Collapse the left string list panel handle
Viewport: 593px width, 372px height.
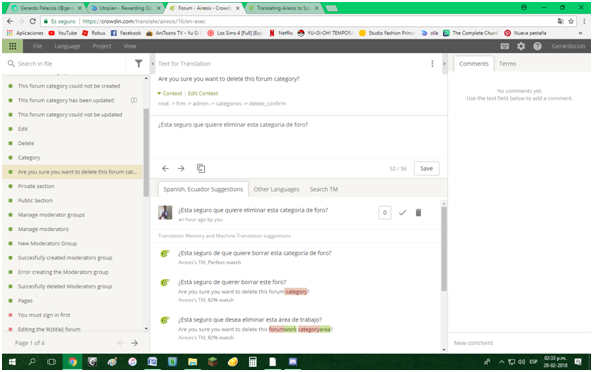point(152,64)
